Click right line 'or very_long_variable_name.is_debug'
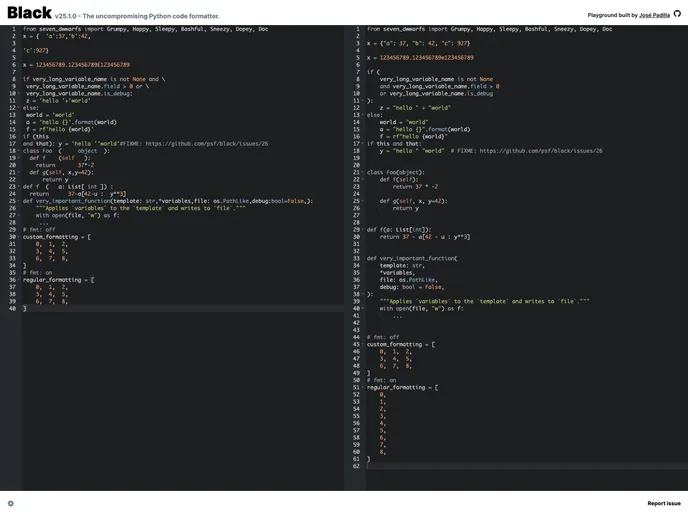This screenshot has width=688, height=512. pos(436,93)
